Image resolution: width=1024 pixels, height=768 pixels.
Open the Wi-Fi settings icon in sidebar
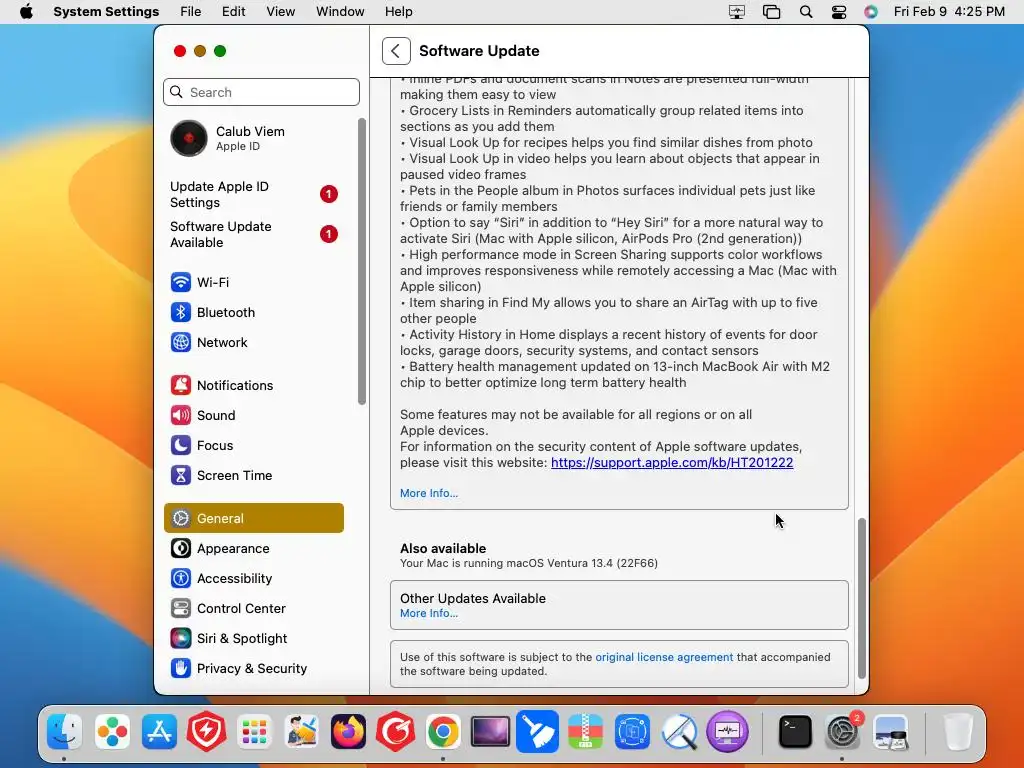tap(180, 282)
